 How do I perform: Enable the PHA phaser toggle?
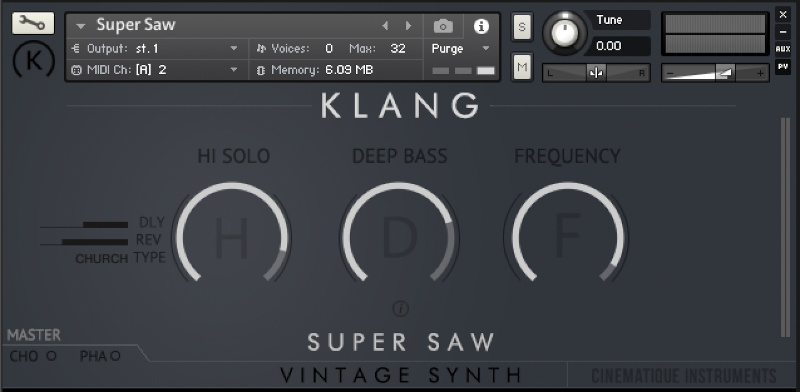click(116, 356)
